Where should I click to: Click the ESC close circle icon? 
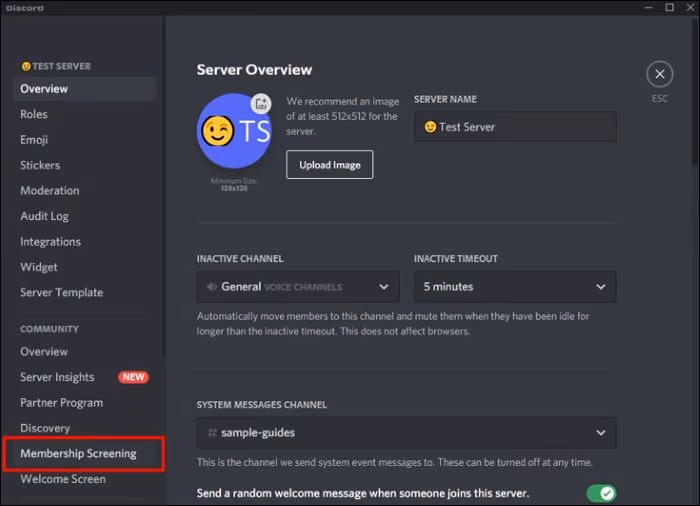pos(659,74)
